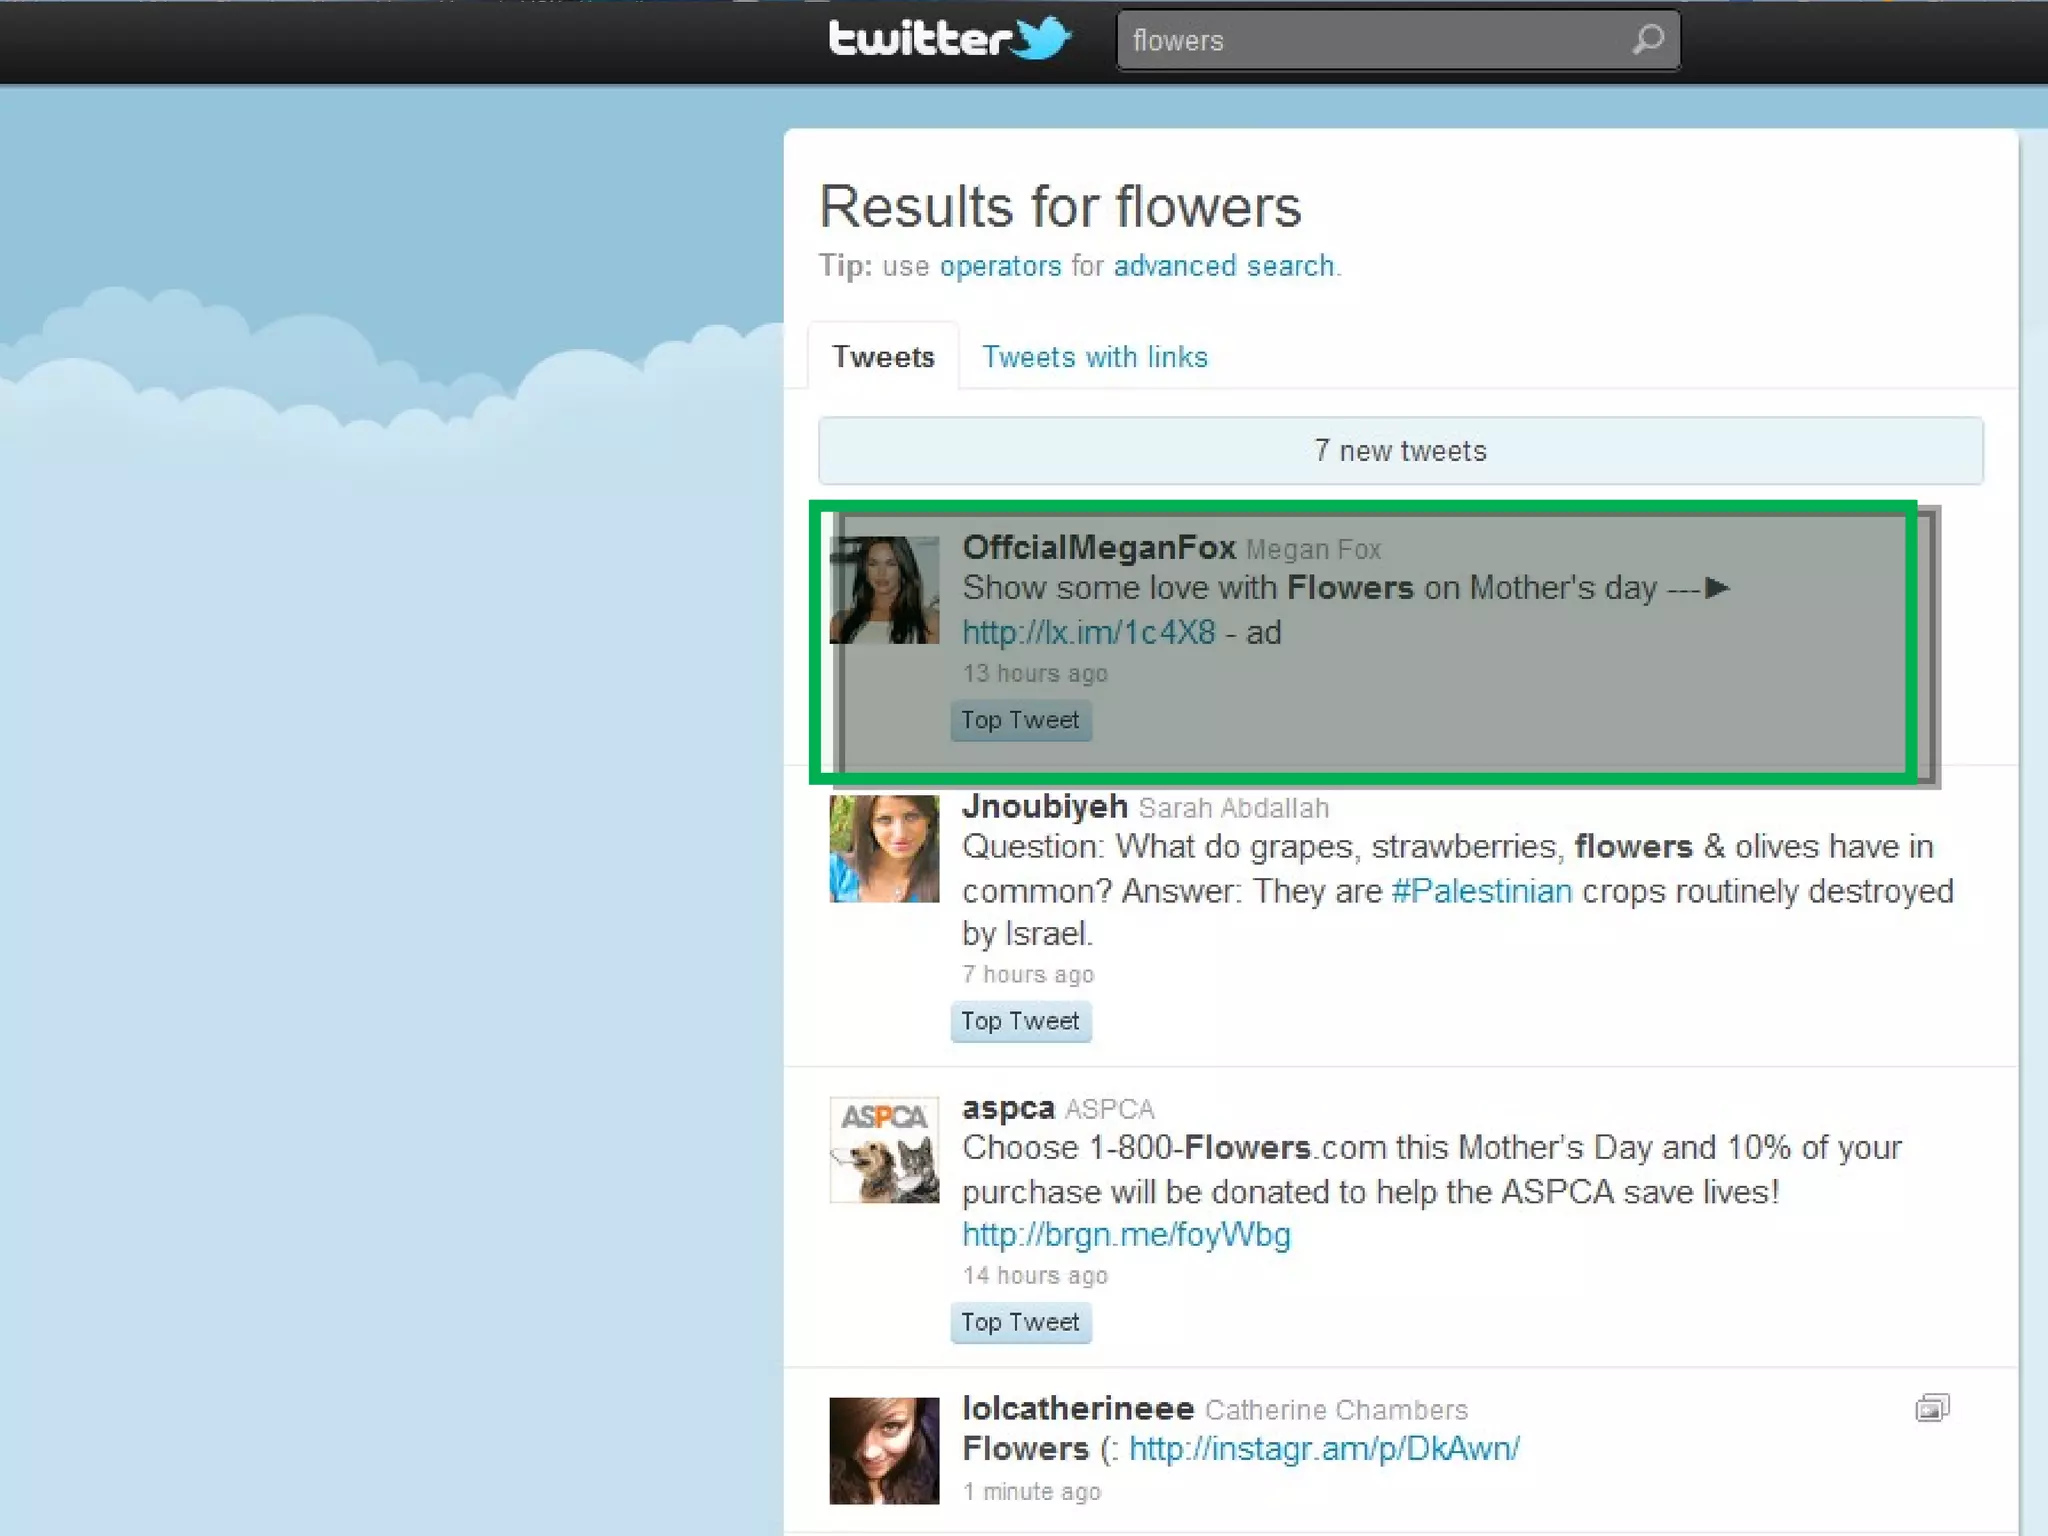This screenshot has width=2048, height=1536.
Task: Open OffcialMeganFox's profile picture
Action: pos(884,590)
